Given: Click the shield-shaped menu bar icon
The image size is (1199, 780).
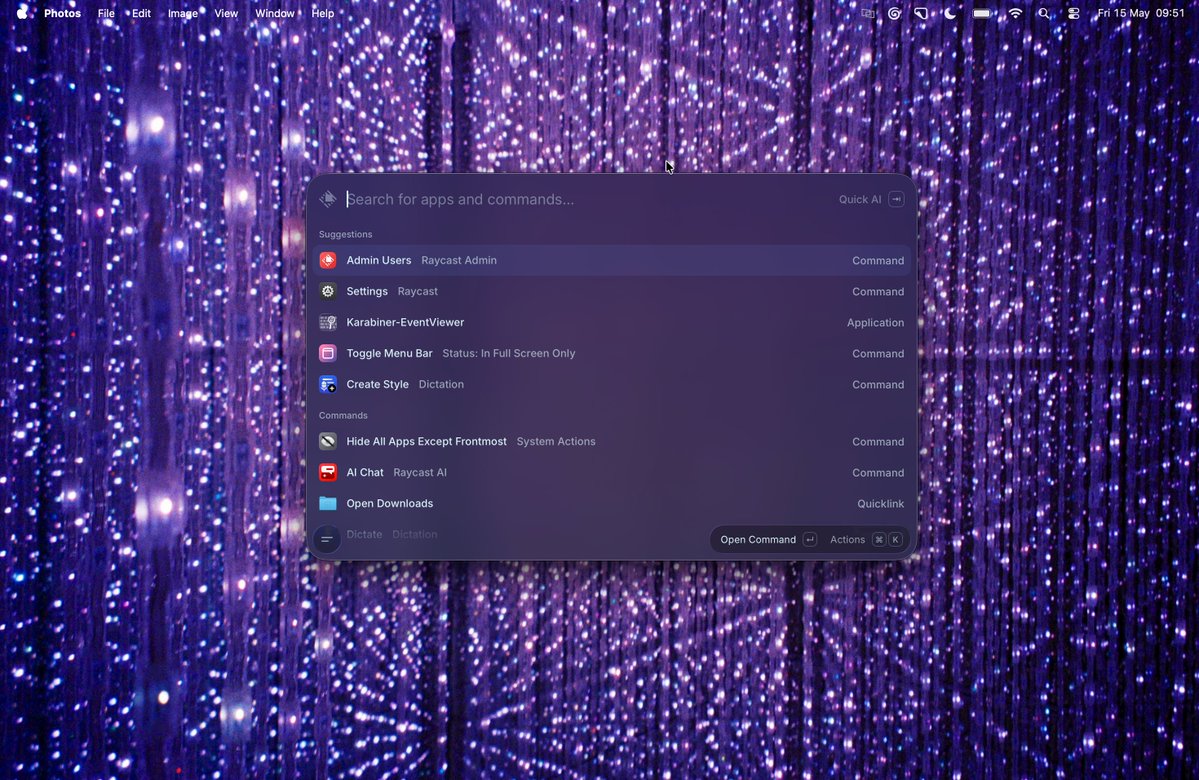Looking at the screenshot, I should click(921, 13).
